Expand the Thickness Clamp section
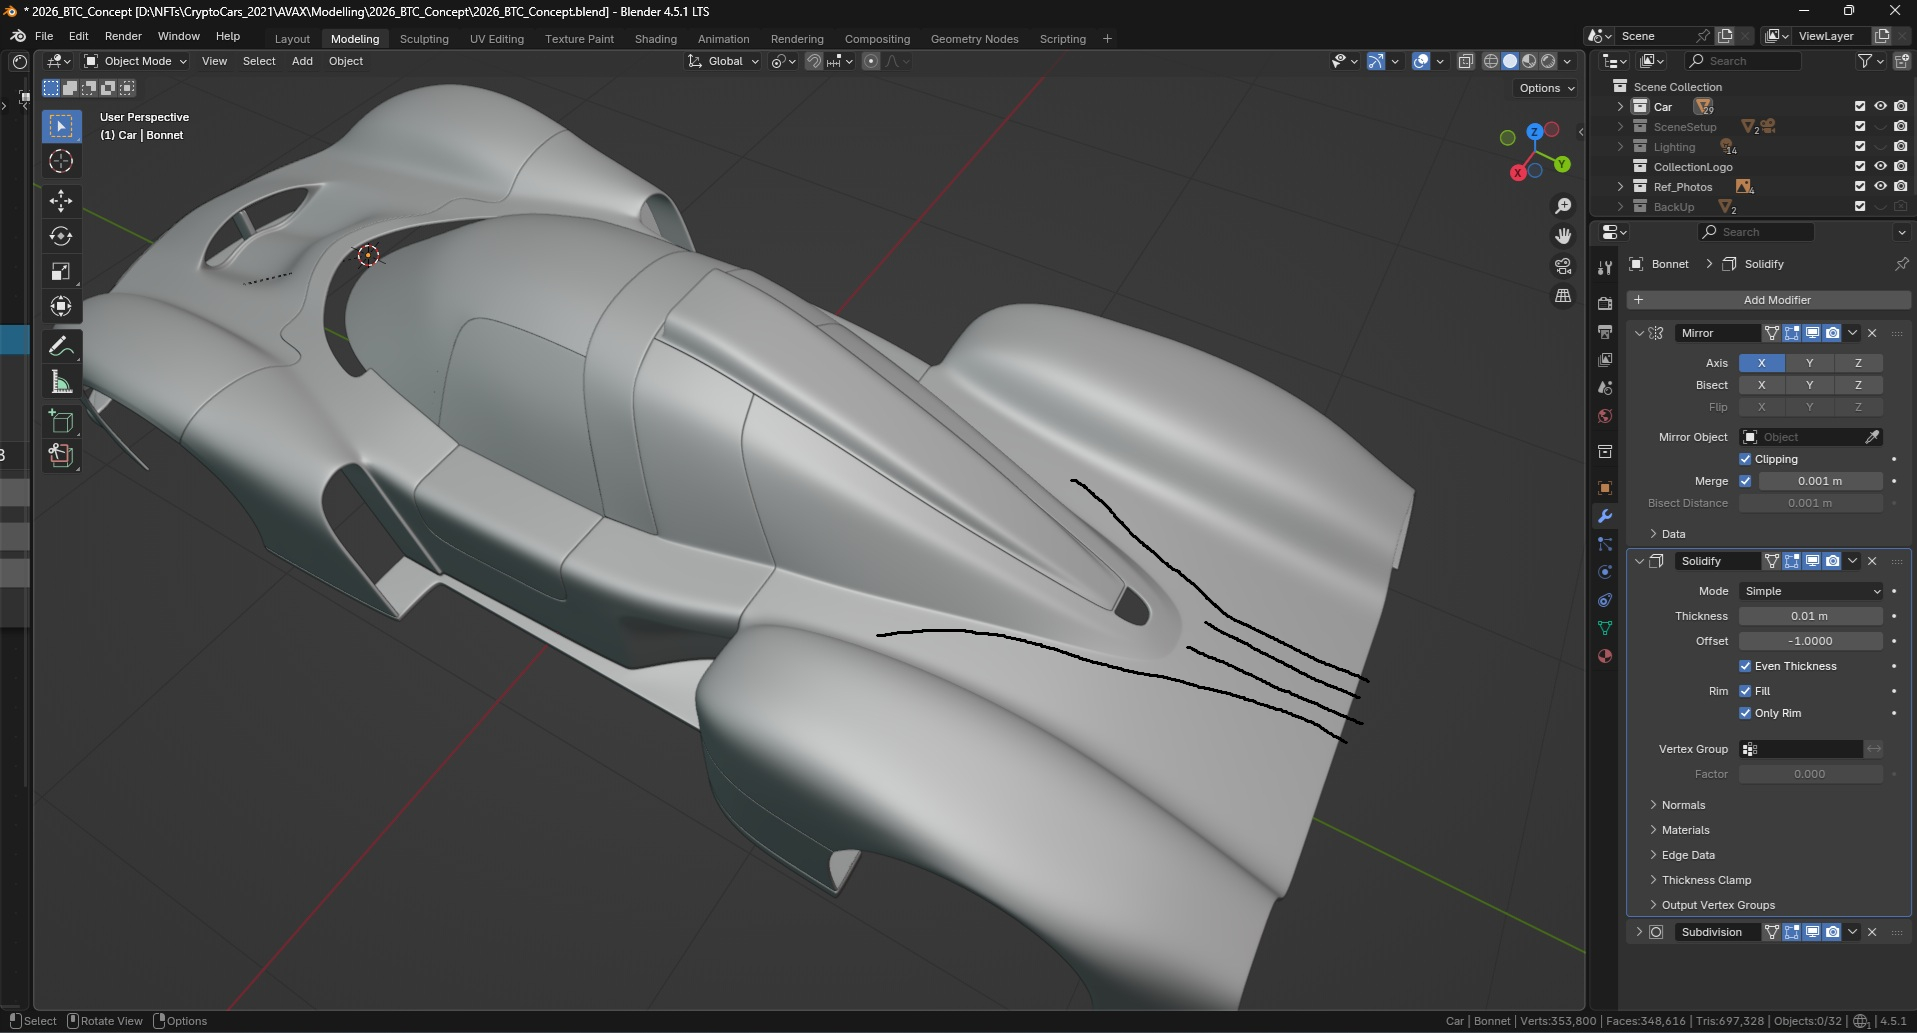This screenshot has width=1917, height=1033. pos(1706,880)
